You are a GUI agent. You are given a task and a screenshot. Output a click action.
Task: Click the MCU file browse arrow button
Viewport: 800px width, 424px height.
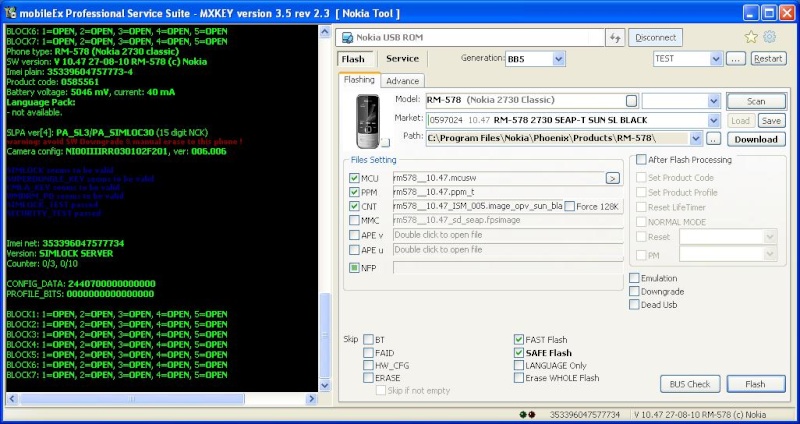point(612,178)
